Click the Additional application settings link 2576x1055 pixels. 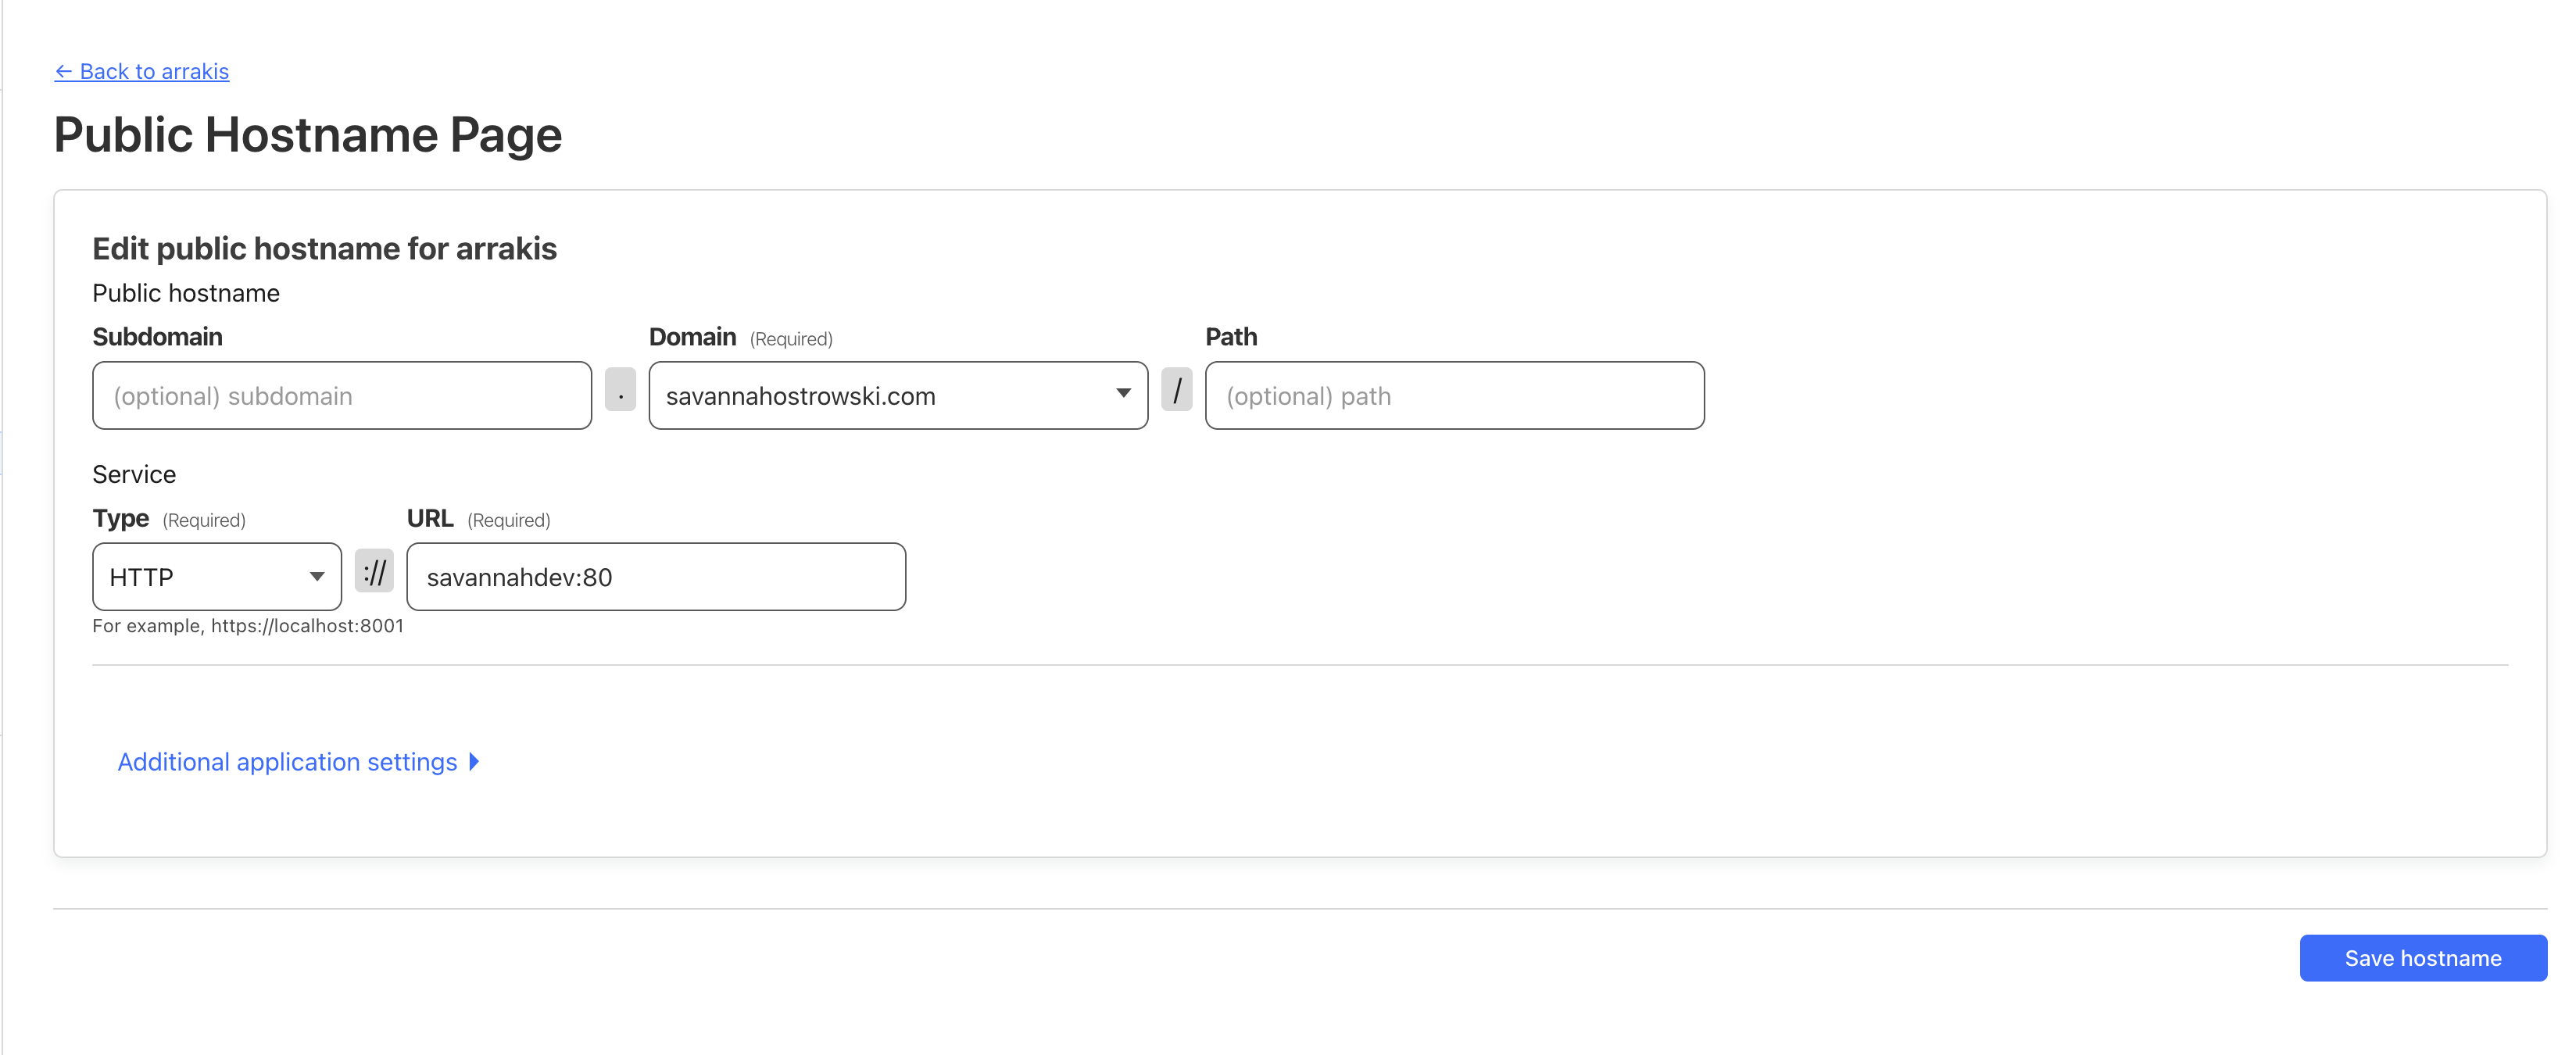286,761
